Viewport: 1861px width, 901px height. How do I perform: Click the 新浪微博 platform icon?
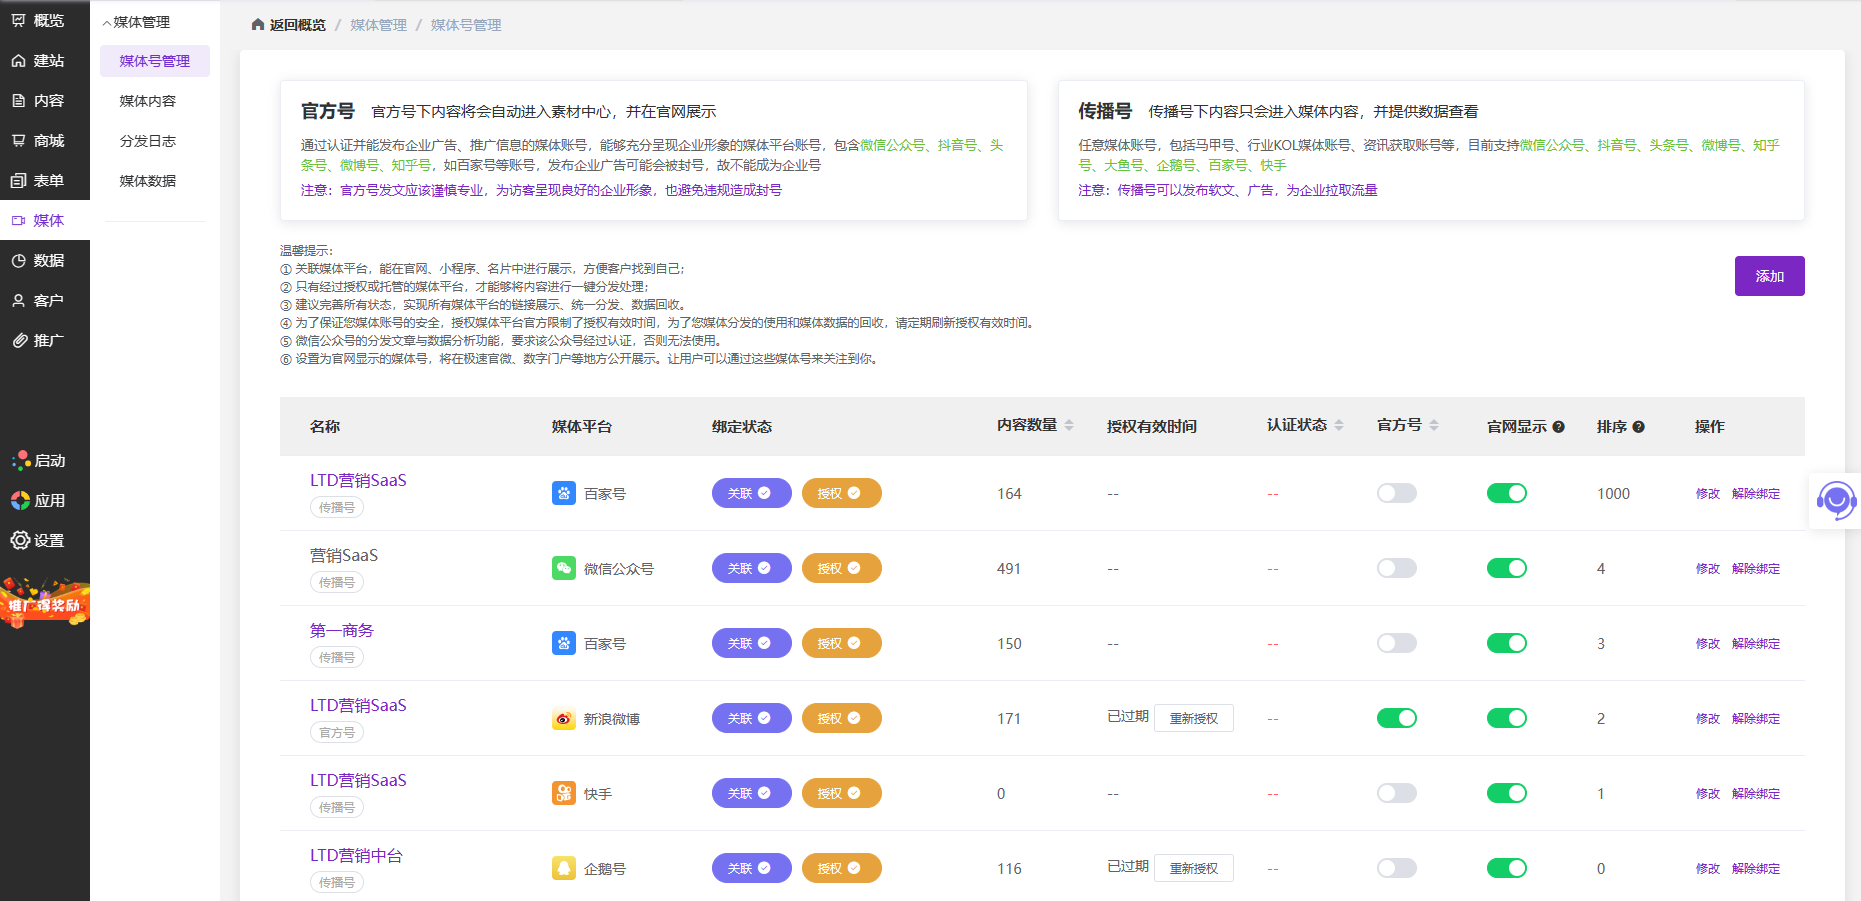[x=563, y=718]
